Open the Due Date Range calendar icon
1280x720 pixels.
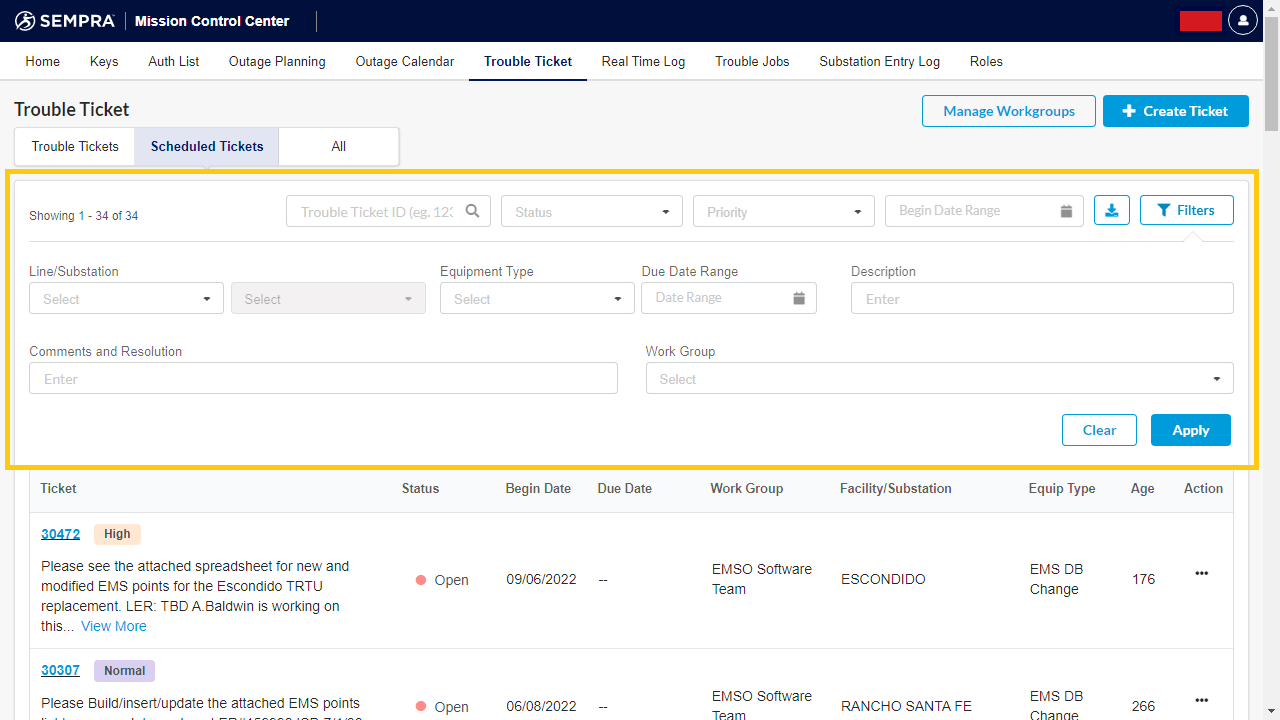click(x=799, y=298)
